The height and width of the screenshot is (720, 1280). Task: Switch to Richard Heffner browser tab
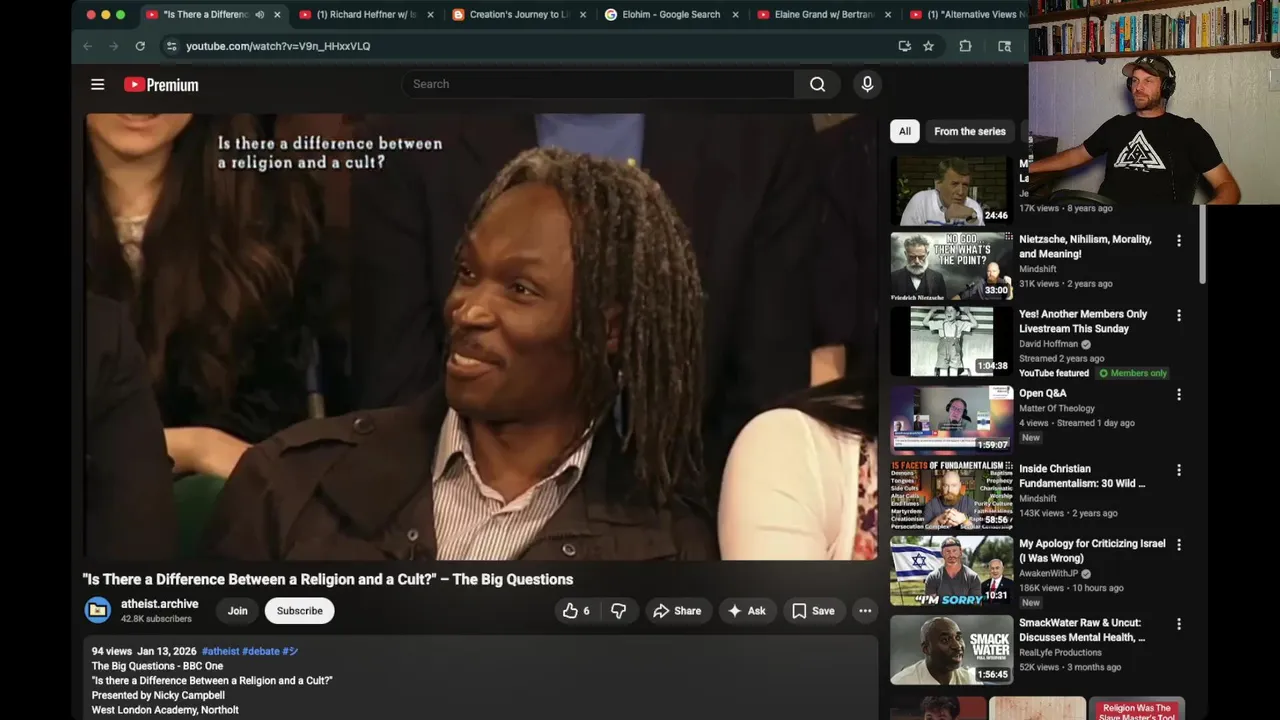coord(367,15)
